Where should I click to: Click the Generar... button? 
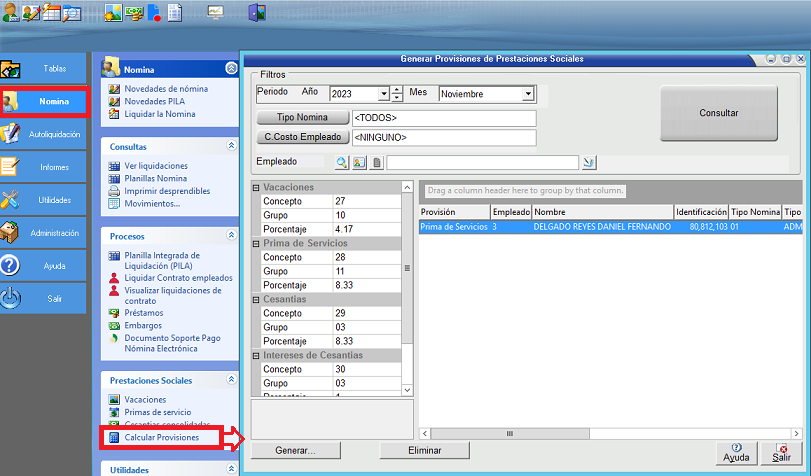pos(295,451)
